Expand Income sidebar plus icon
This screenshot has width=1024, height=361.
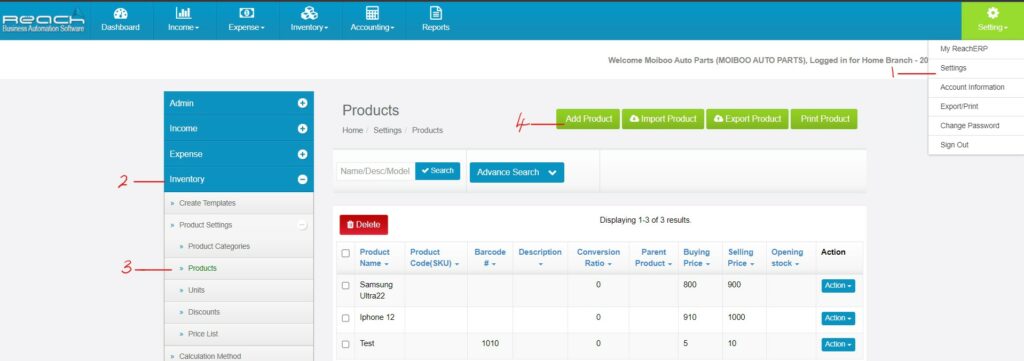(302, 129)
